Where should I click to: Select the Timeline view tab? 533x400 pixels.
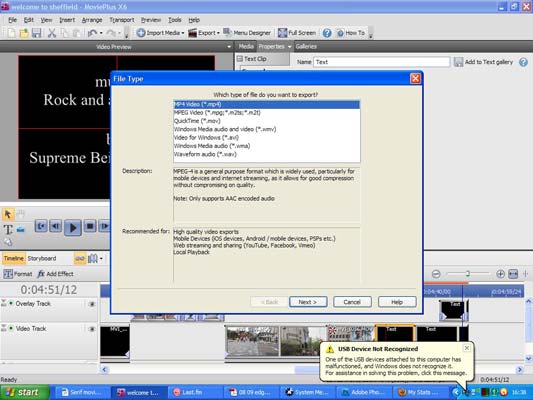point(14,259)
